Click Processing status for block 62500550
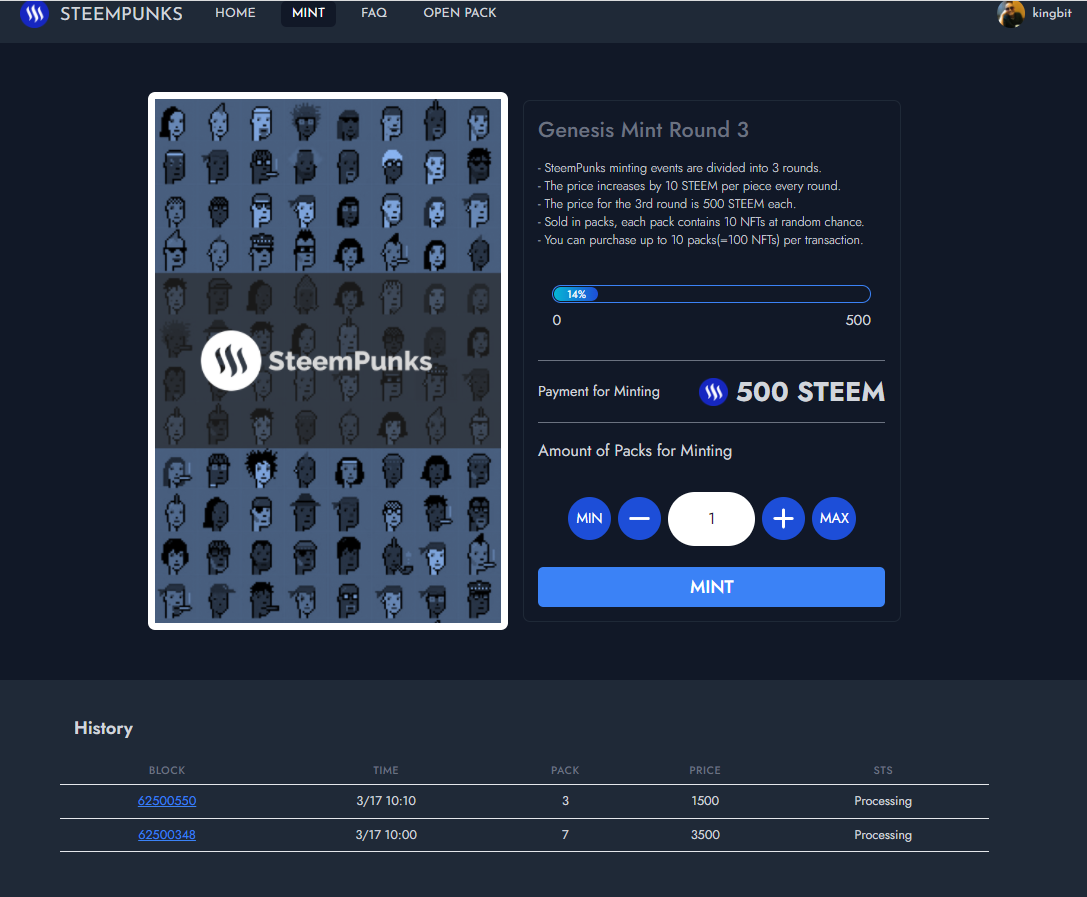 pos(882,801)
